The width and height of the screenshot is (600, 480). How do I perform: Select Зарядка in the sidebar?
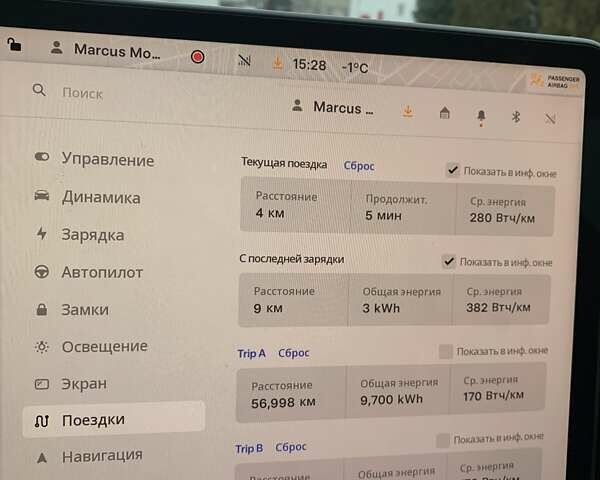[92, 235]
